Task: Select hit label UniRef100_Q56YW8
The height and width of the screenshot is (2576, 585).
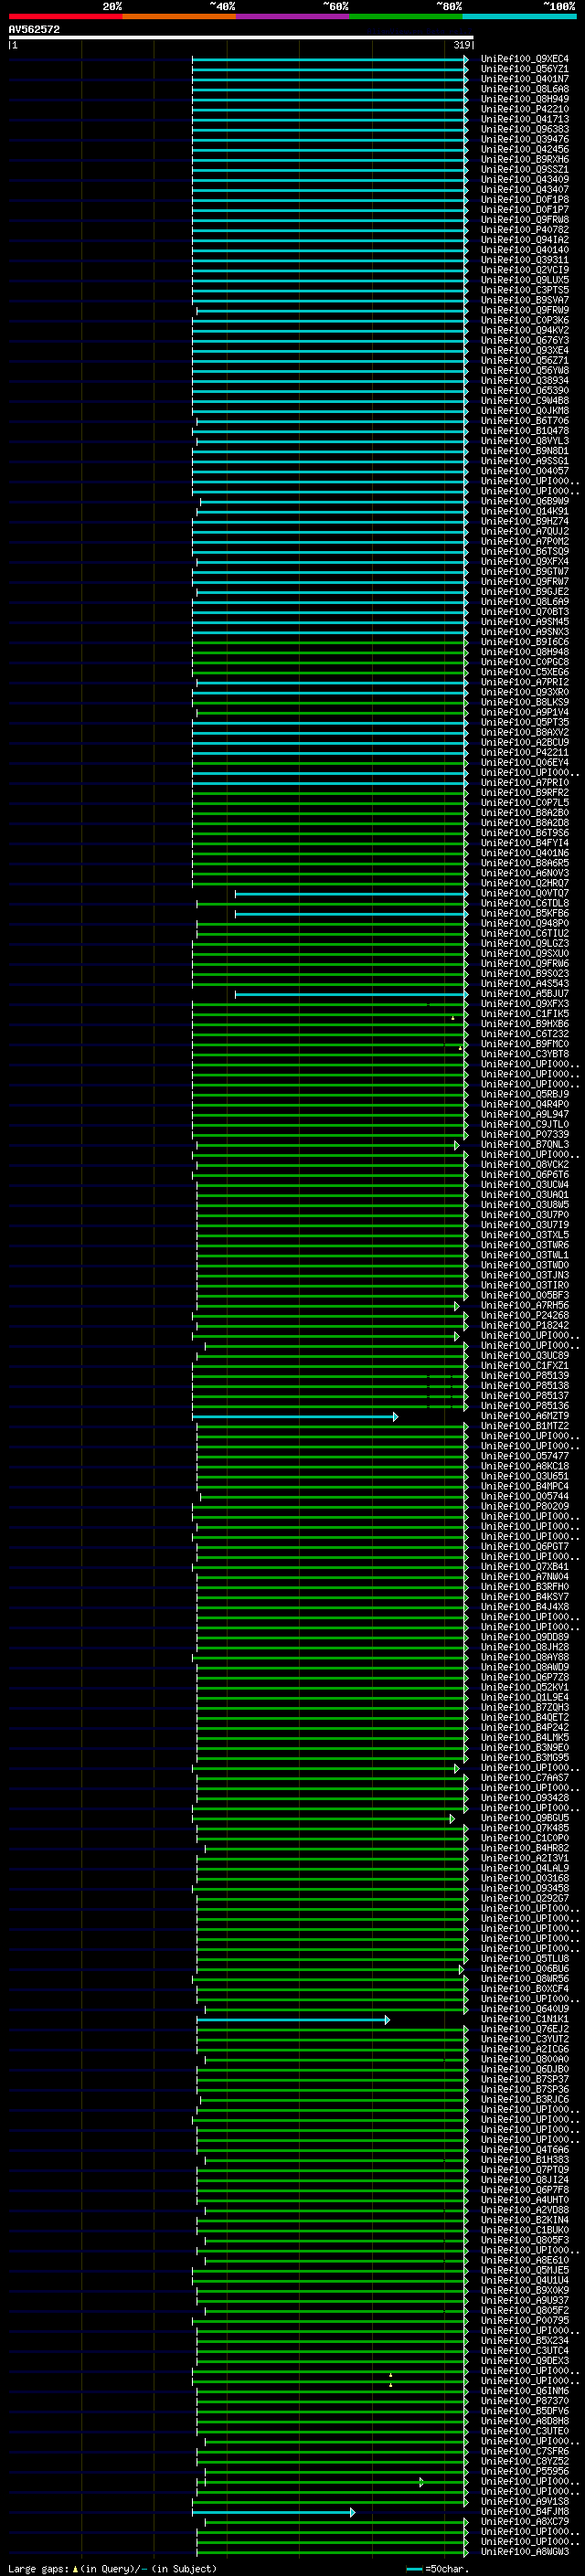Action: click(x=525, y=370)
